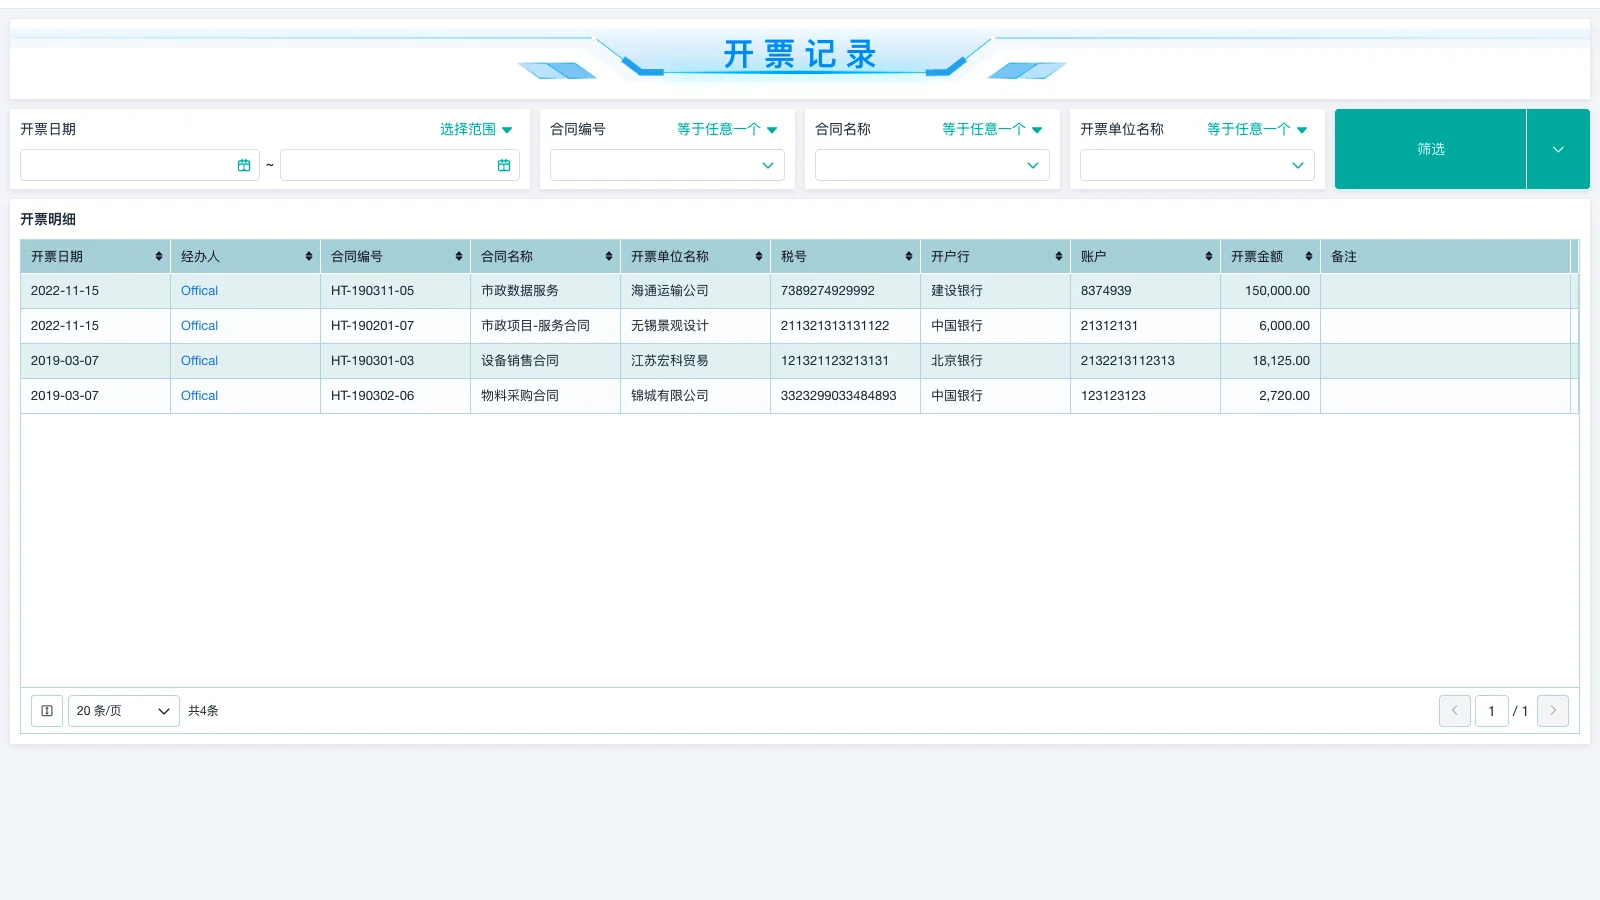The image size is (1600, 900).
Task: Change the 20 条/页 page size selector
Action: 123,711
